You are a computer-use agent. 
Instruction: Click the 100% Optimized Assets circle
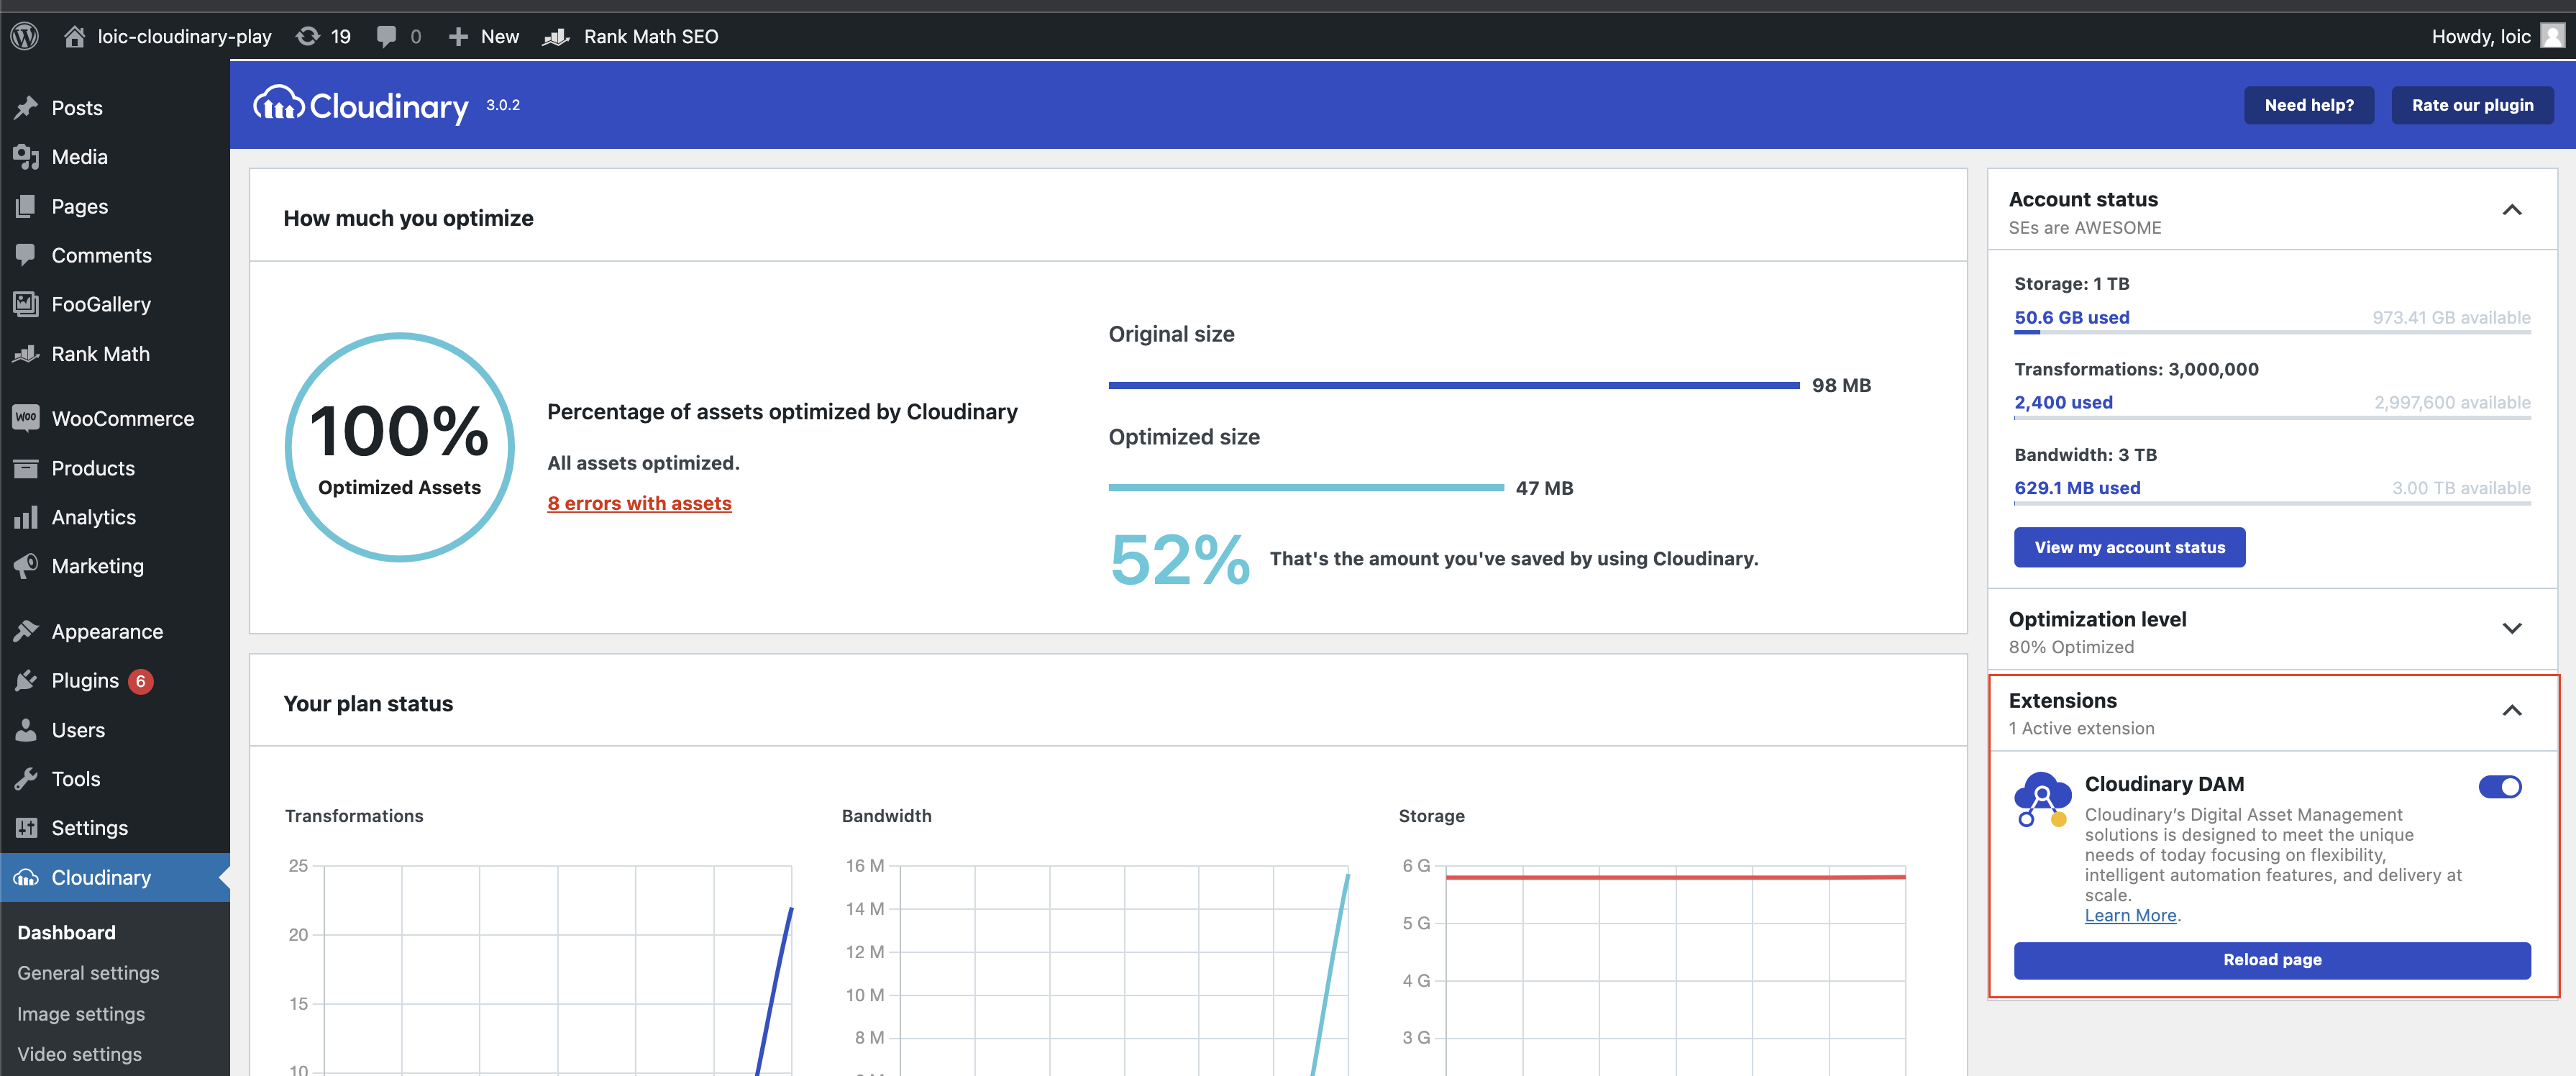pos(400,447)
